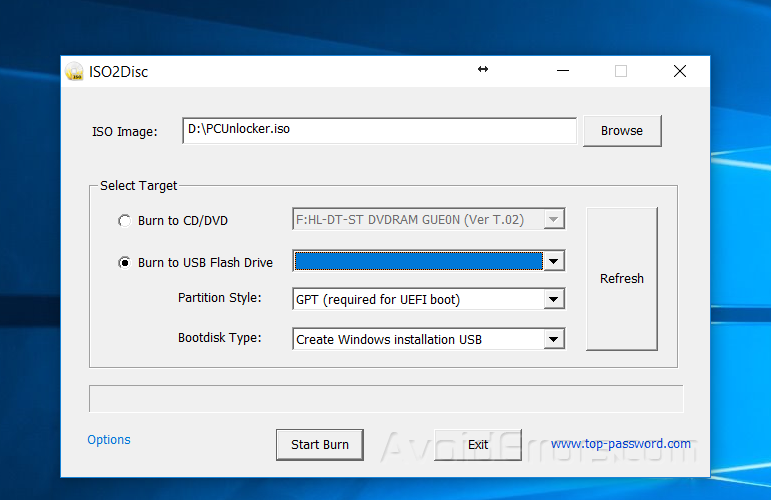The width and height of the screenshot is (771, 500).
Task: Expand the USB flash drive selection dropdown
Action: click(553, 262)
